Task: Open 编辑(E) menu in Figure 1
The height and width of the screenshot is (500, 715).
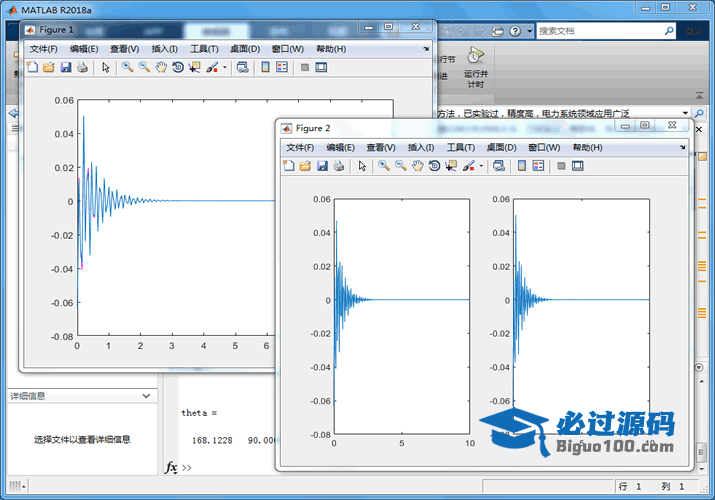Action: pyautogui.click(x=84, y=49)
